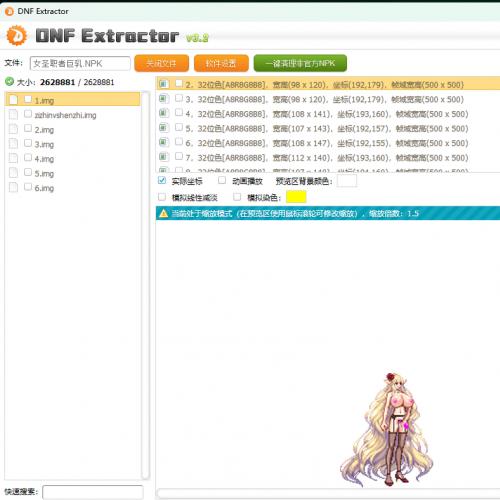500x500 pixels.
Task: Click the file icon of 3.img
Action: click(13, 144)
